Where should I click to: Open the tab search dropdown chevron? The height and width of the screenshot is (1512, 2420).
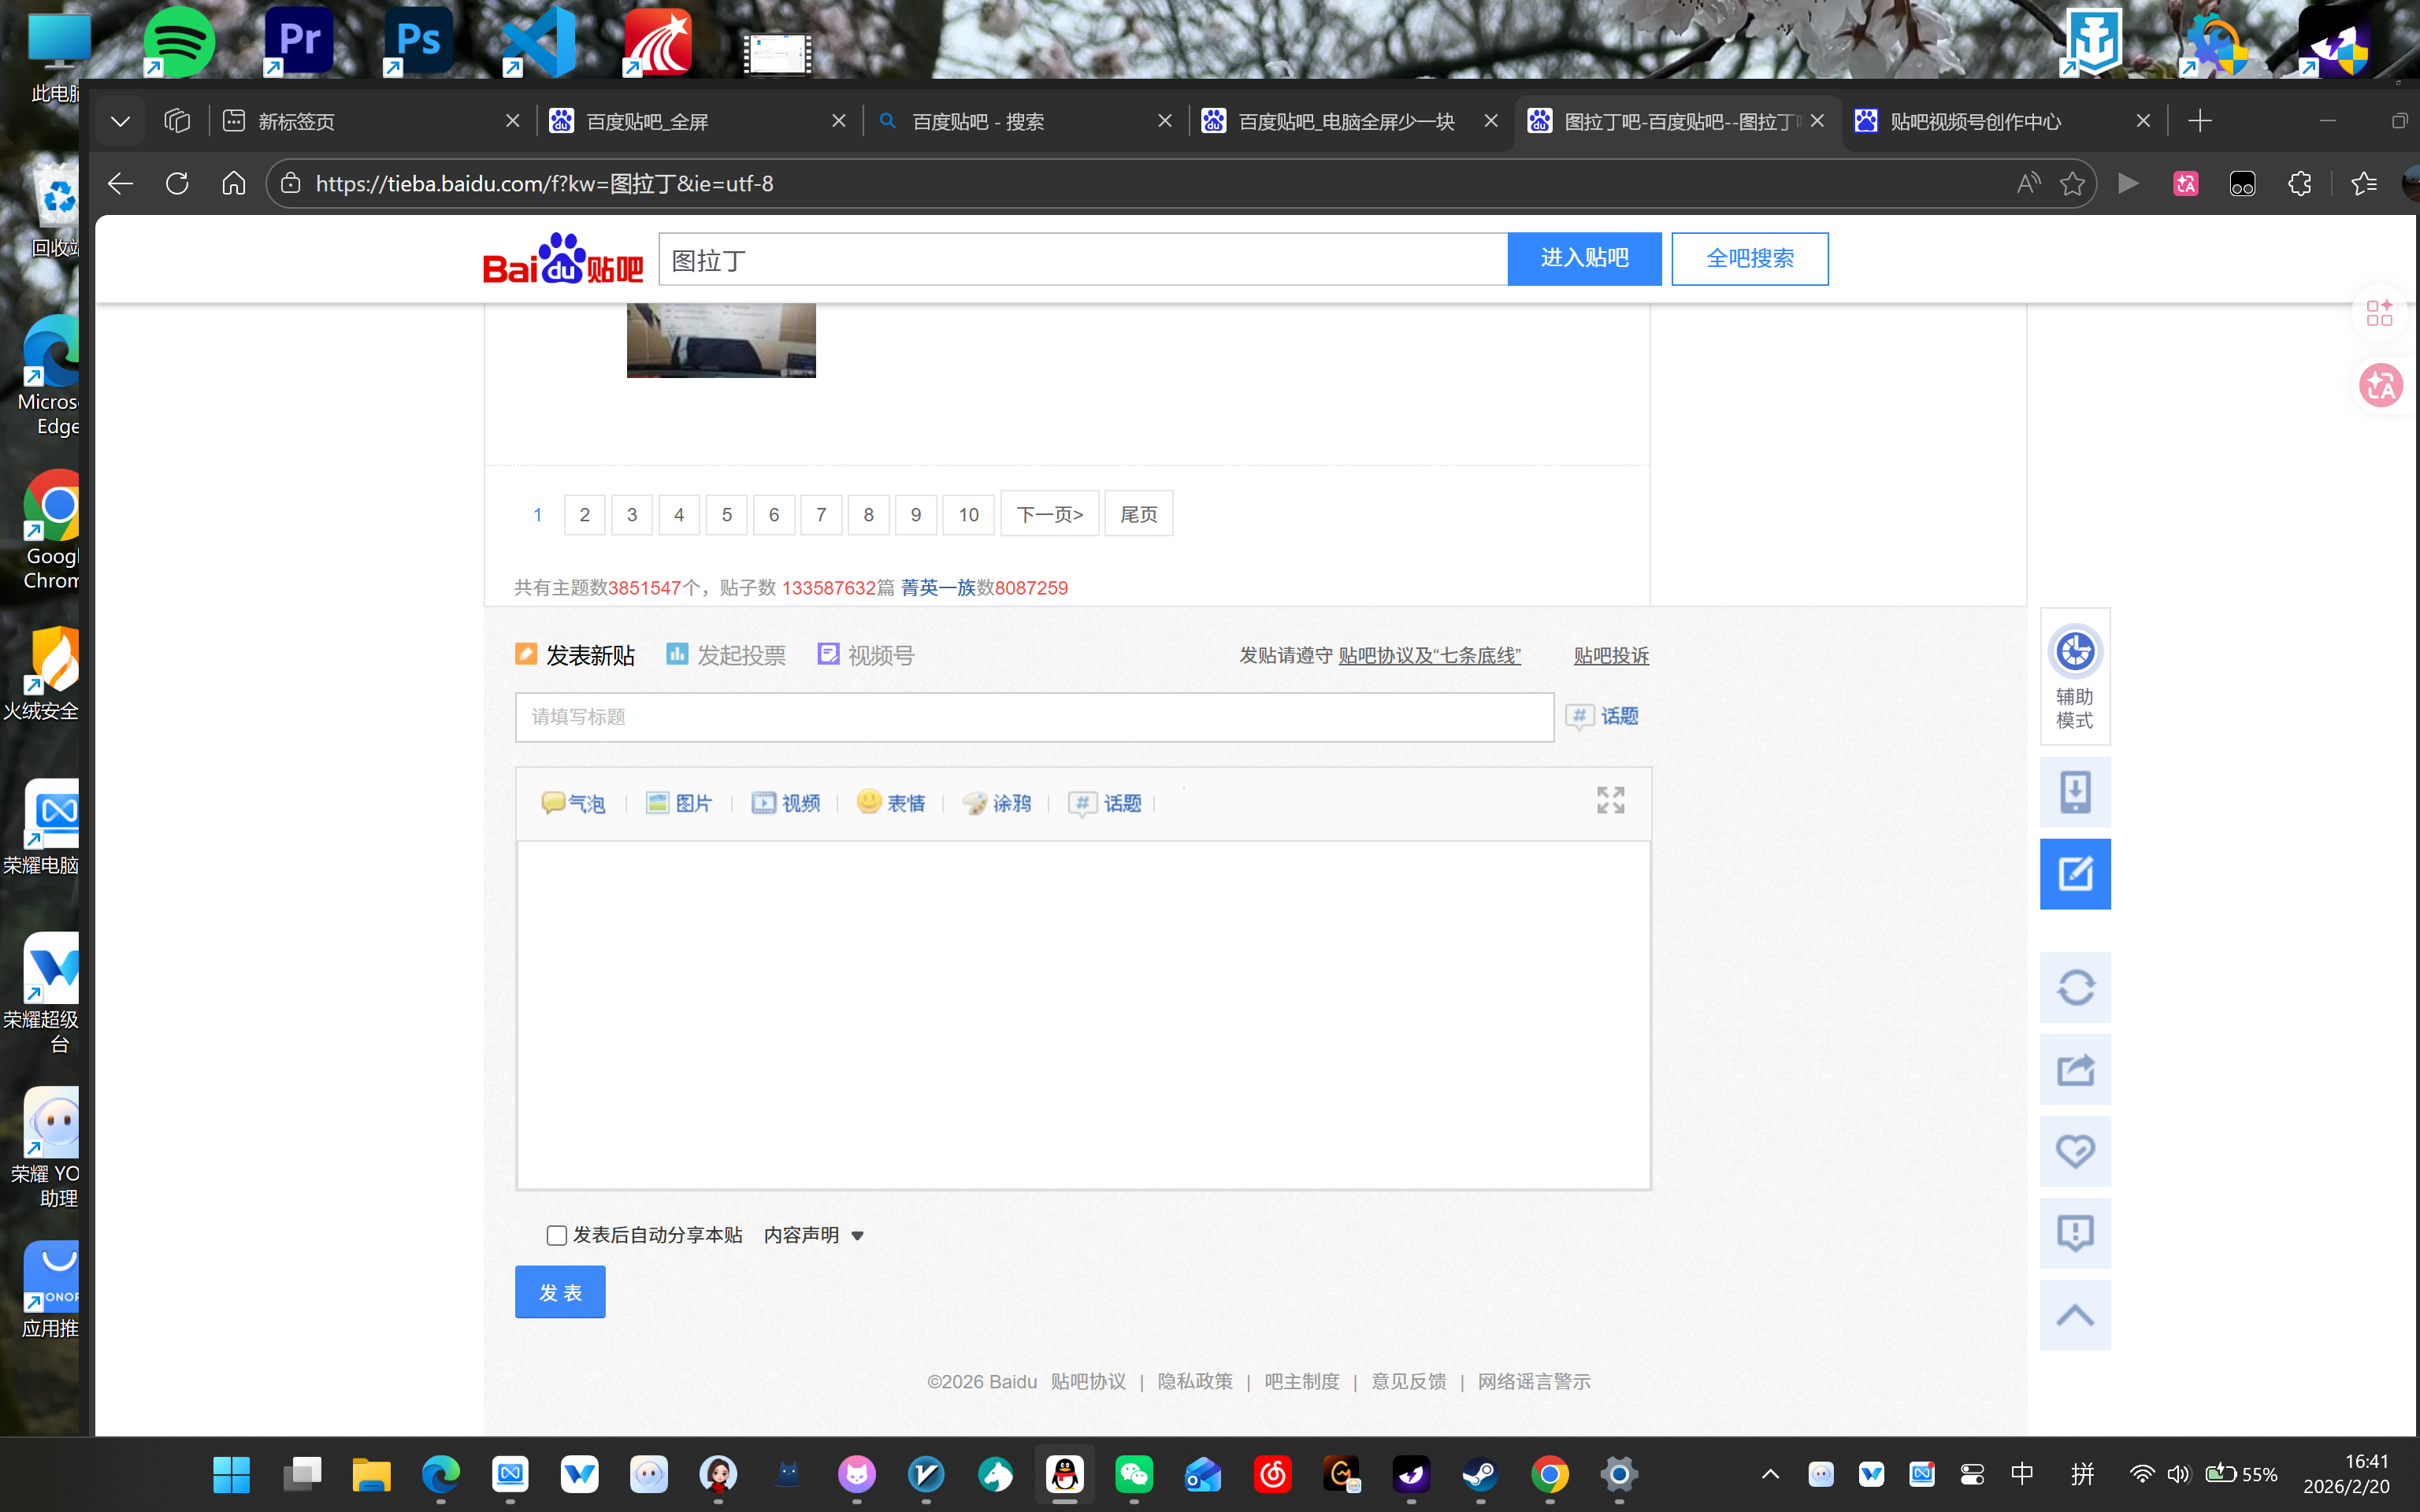click(x=120, y=121)
